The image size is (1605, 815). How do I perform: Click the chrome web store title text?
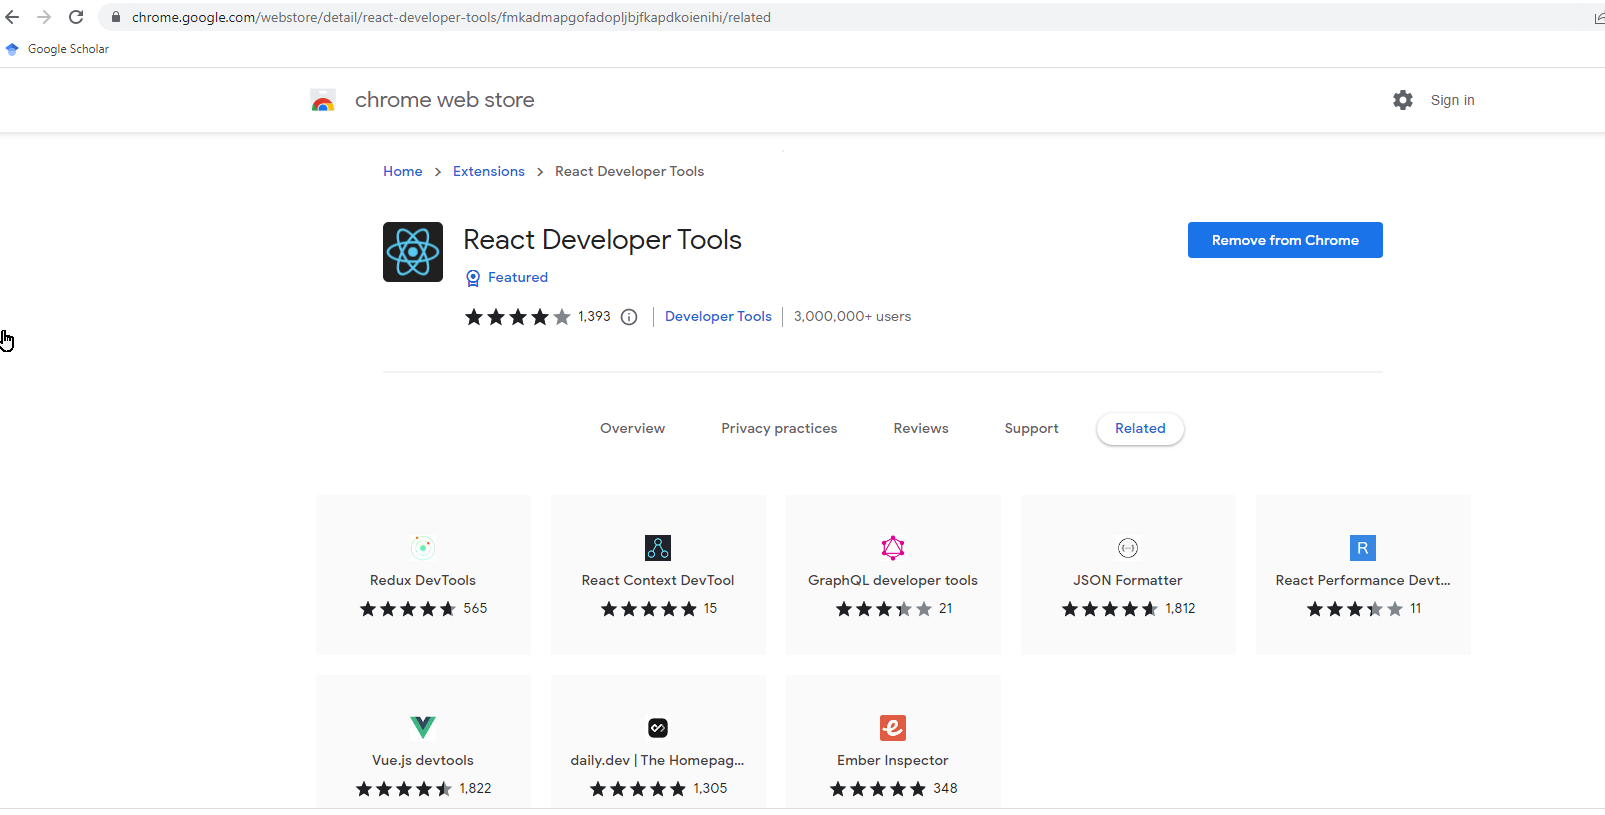pyautogui.click(x=444, y=100)
